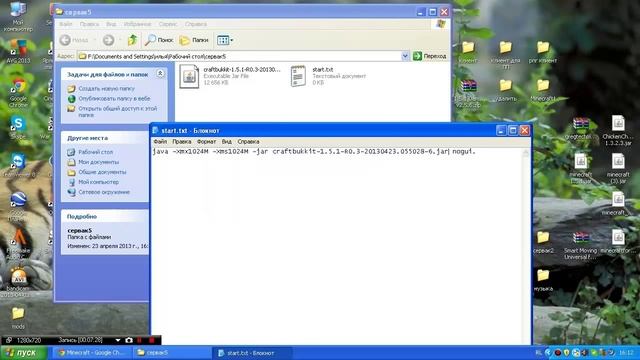Go up one folder level in Explorer
The width and height of the screenshot is (640, 360).
point(132,40)
